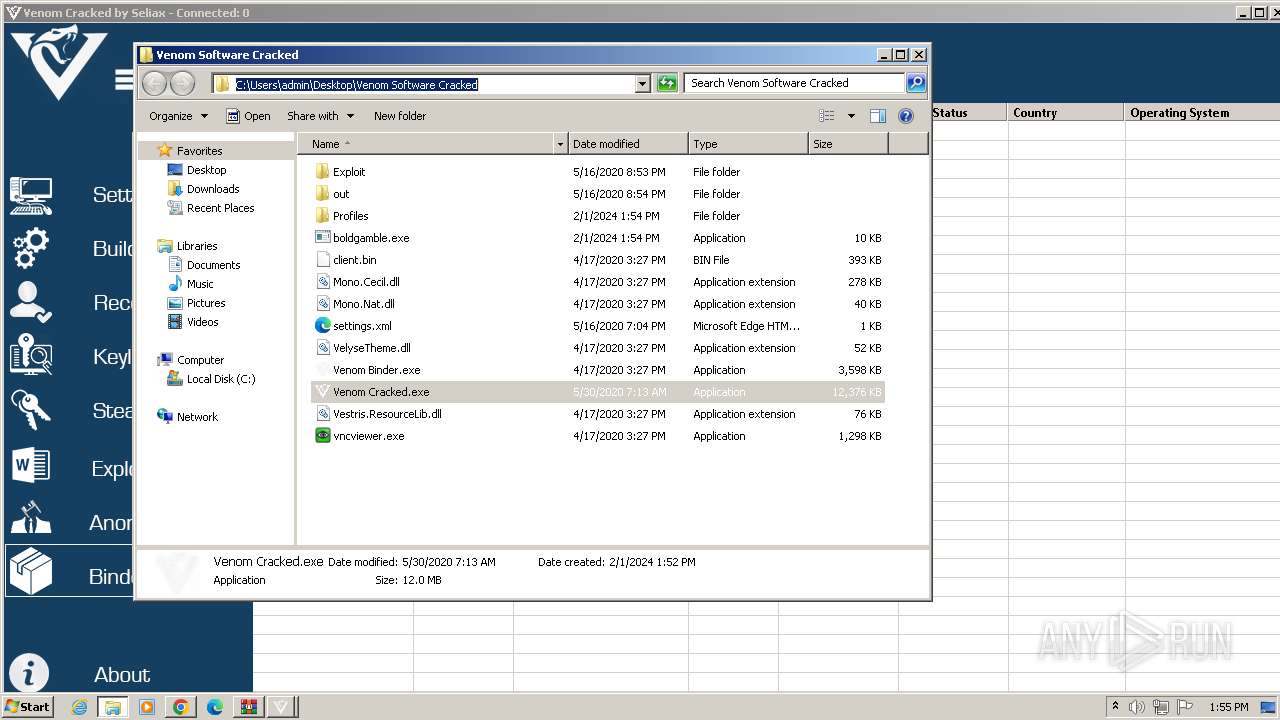Open the Organize dropdown menu

click(x=178, y=116)
